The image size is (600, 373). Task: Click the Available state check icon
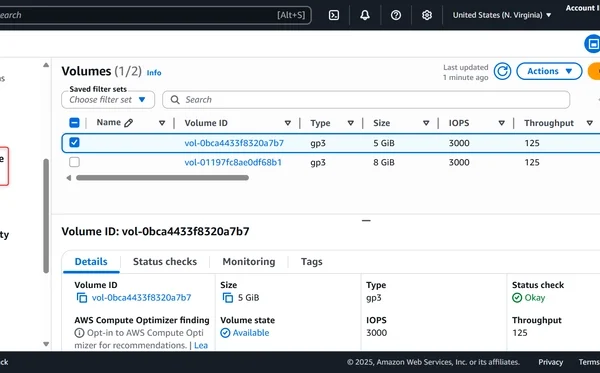pyautogui.click(x=225, y=333)
